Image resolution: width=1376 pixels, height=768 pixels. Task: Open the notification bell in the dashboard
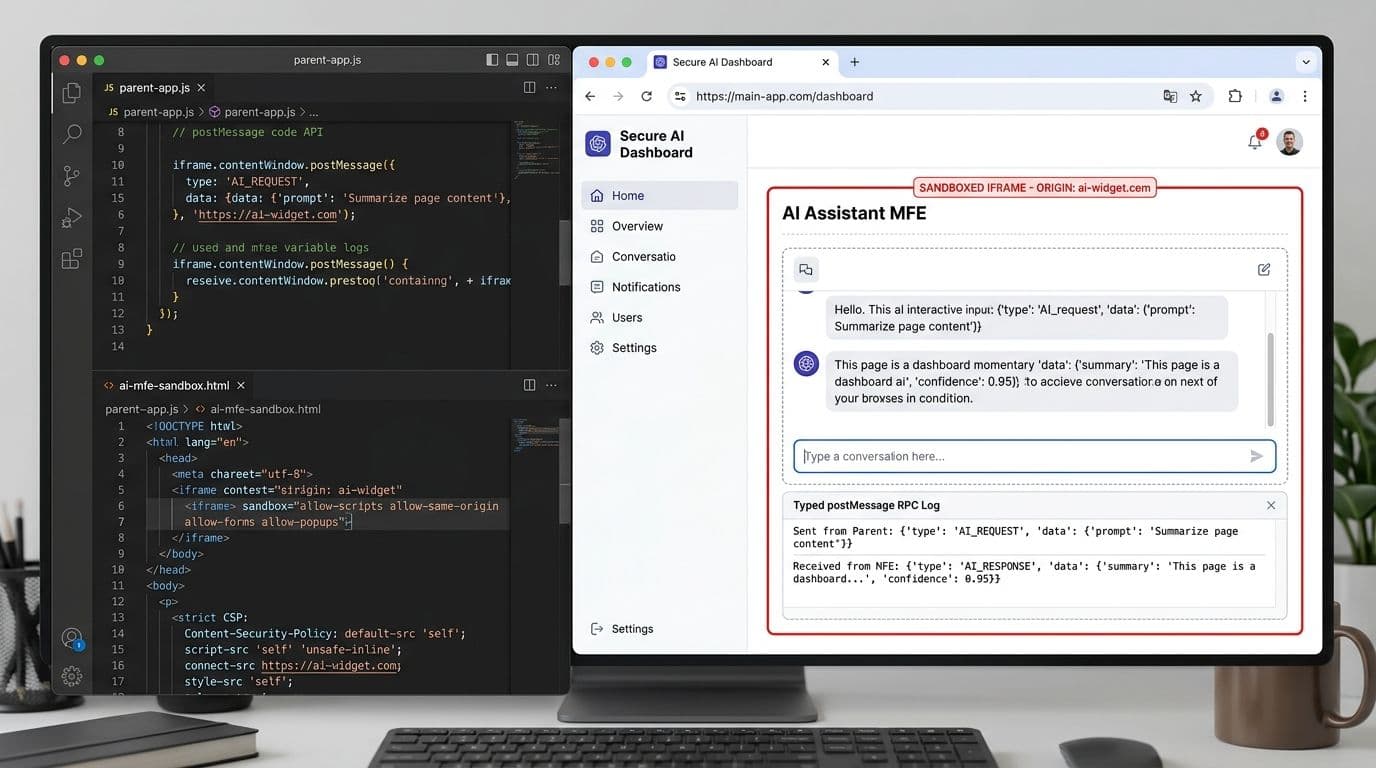pyautogui.click(x=1255, y=141)
